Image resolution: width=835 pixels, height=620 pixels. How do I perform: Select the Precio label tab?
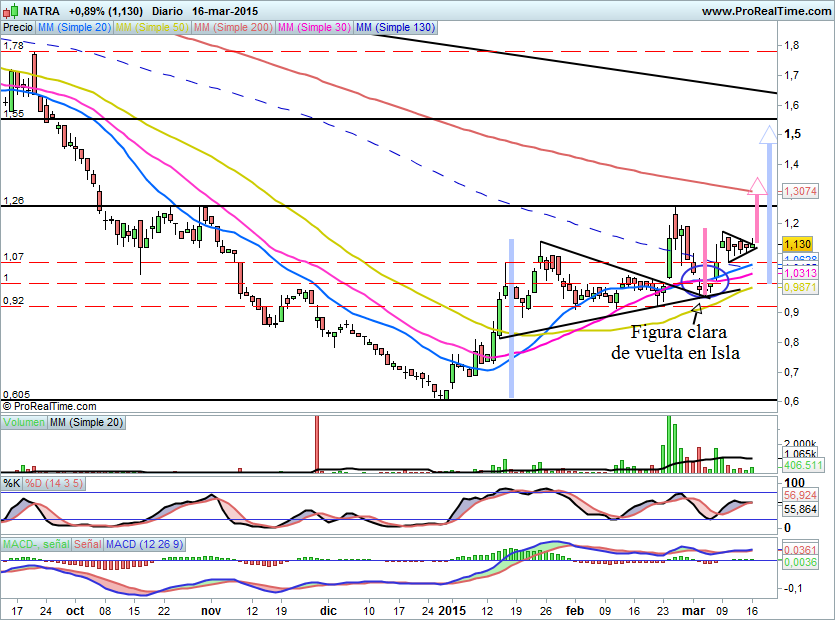tap(18, 27)
